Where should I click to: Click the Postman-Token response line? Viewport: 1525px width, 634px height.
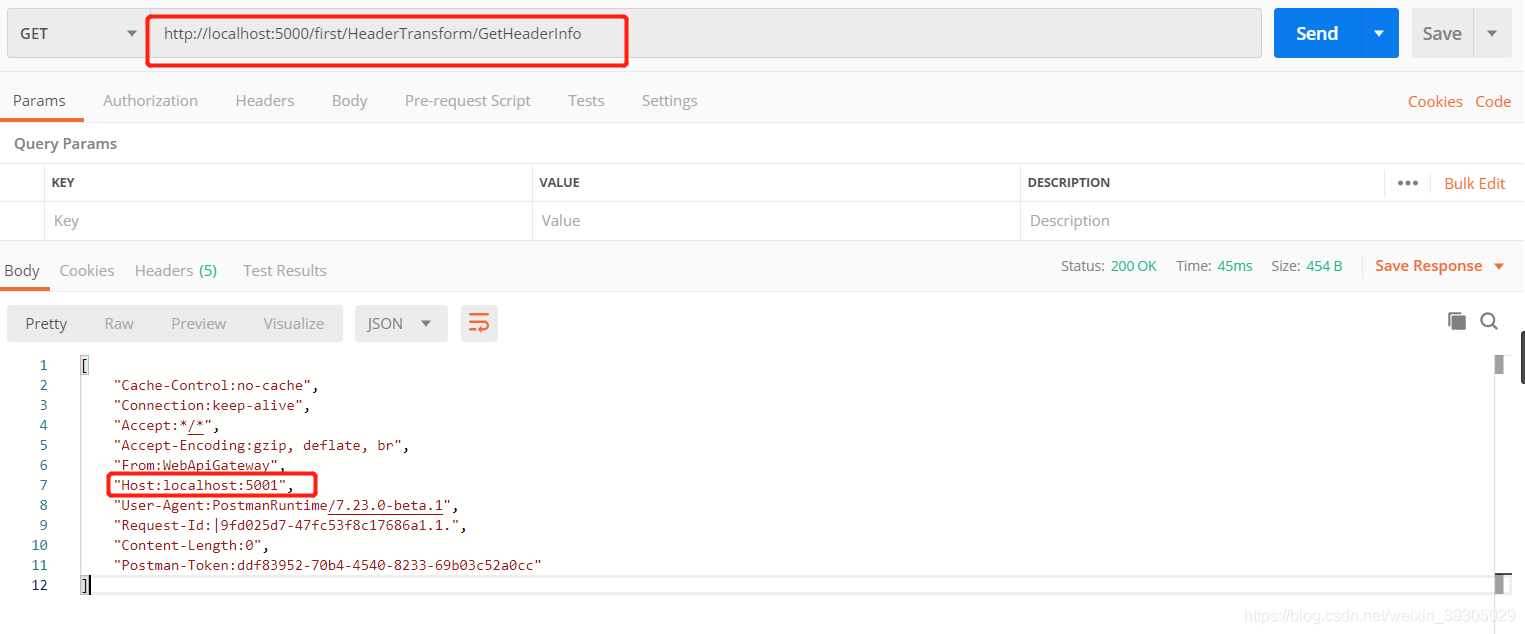(327, 565)
